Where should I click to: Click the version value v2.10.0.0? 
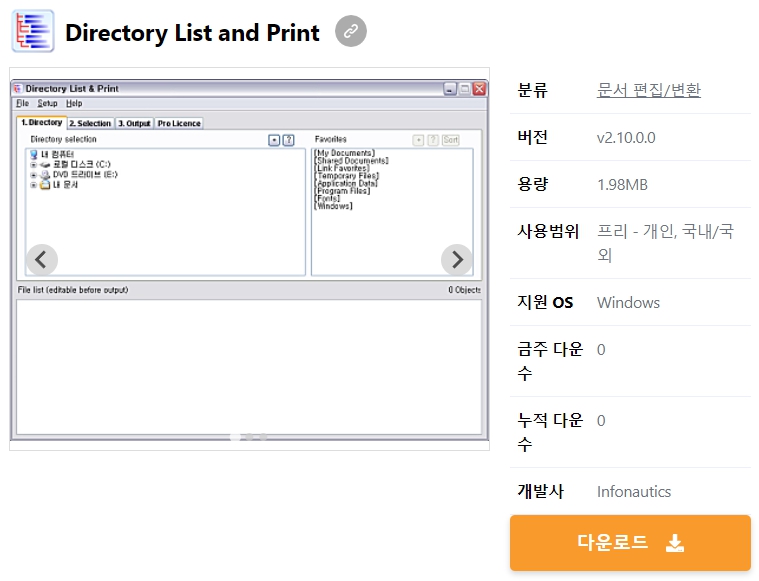626,138
